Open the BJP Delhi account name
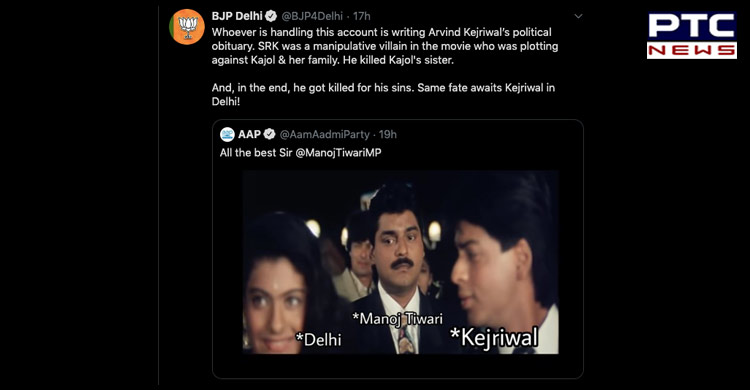 (x=237, y=16)
